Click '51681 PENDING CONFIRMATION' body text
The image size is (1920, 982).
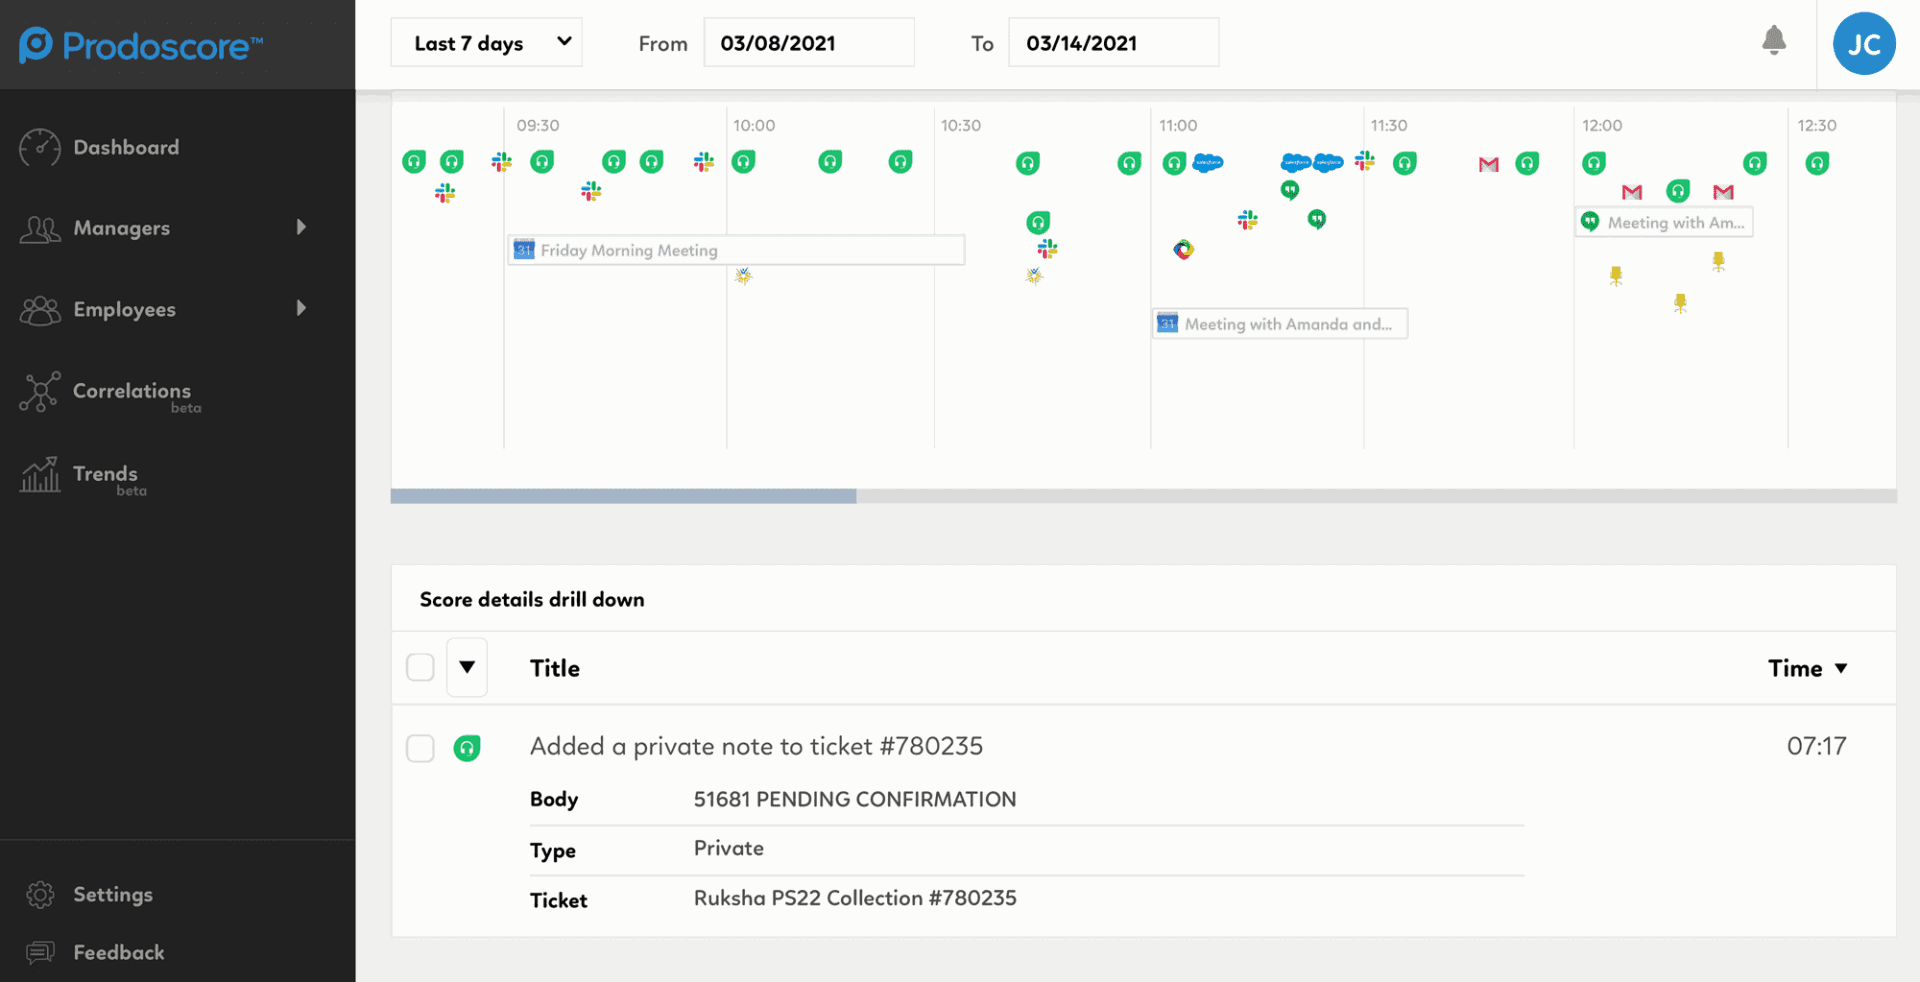point(855,799)
